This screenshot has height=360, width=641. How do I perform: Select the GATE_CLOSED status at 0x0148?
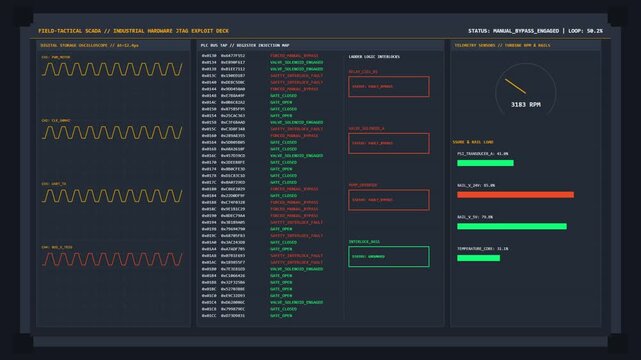click(x=283, y=96)
